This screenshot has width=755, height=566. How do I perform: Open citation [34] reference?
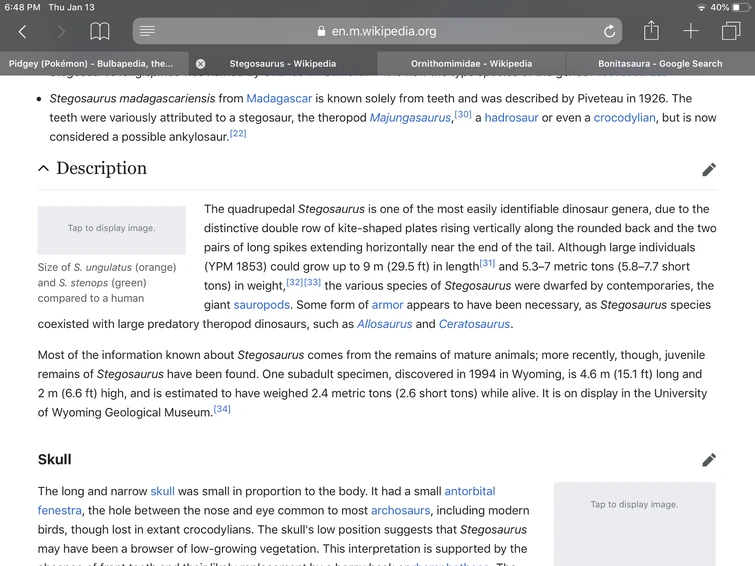[222, 409]
